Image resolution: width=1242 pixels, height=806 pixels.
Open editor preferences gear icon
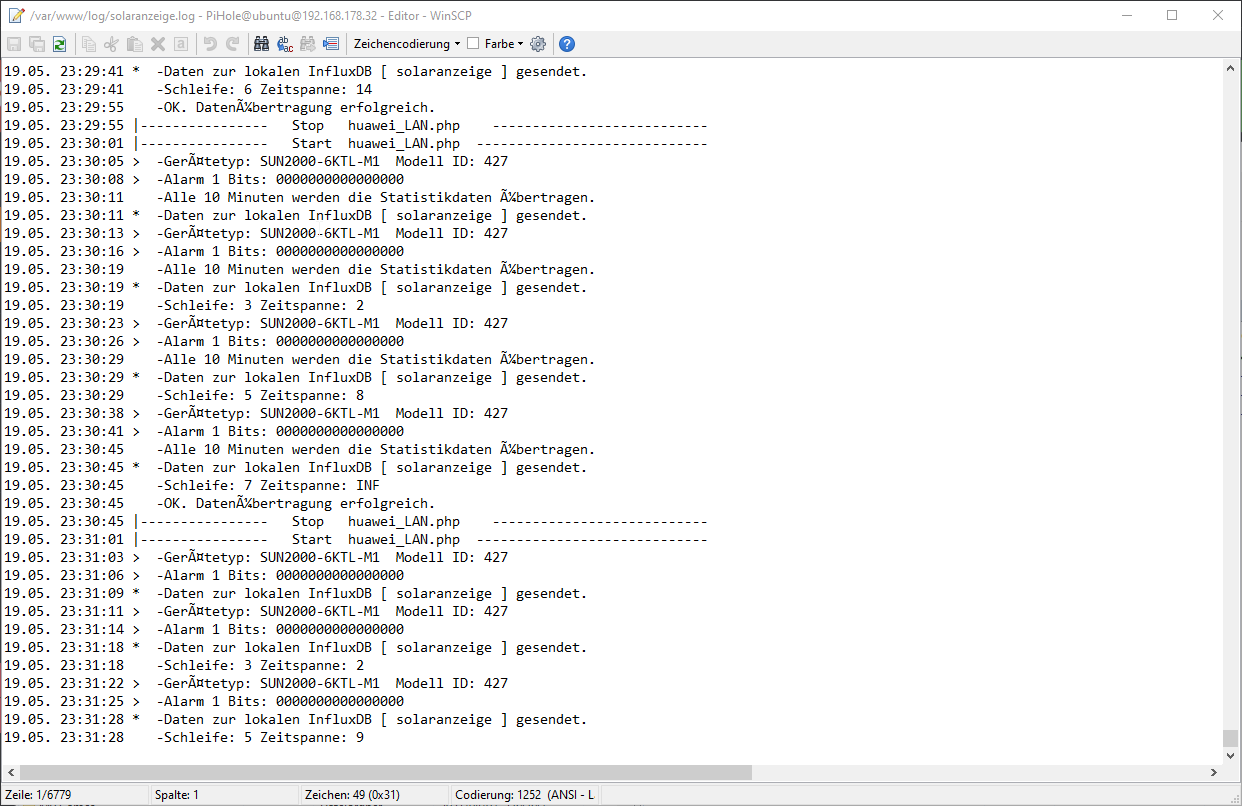[x=538, y=44]
